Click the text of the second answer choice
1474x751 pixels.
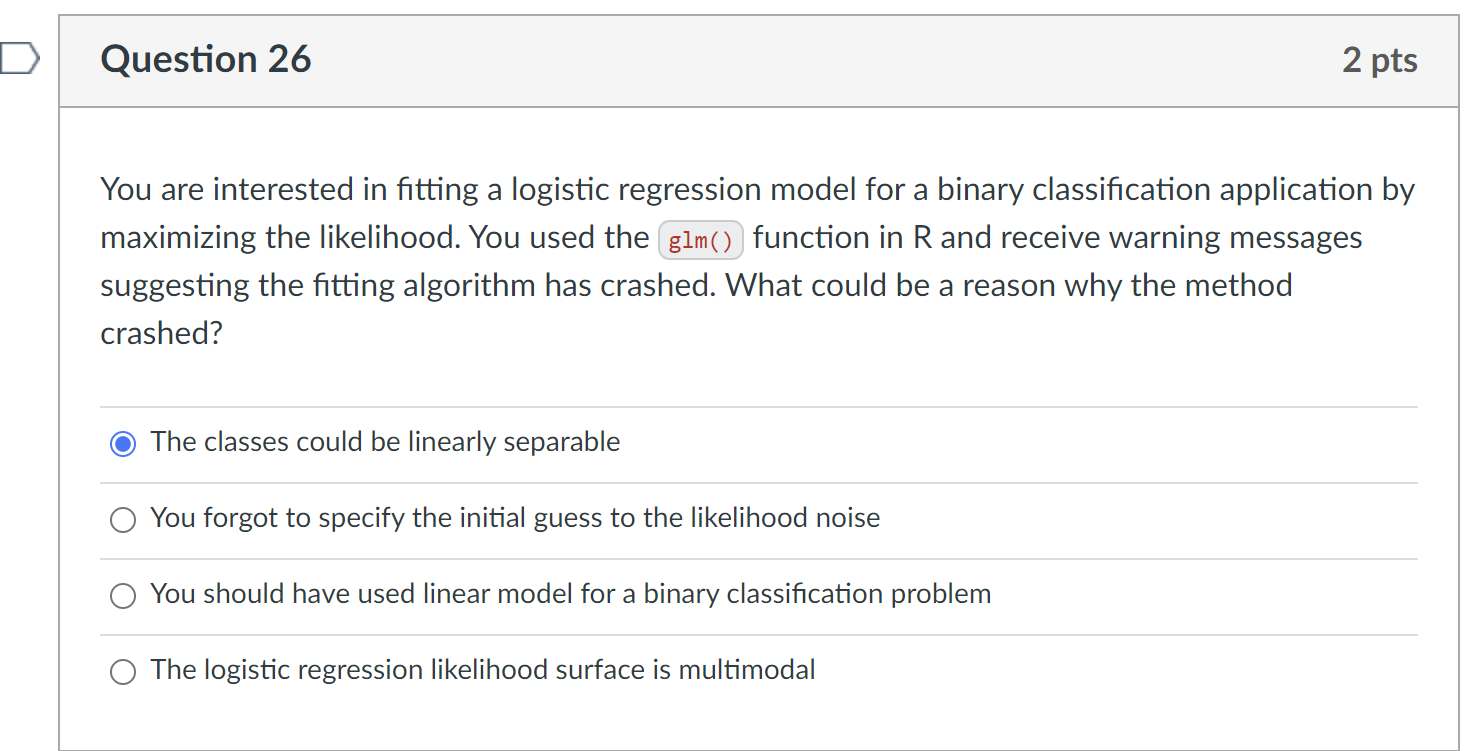[514, 518]
